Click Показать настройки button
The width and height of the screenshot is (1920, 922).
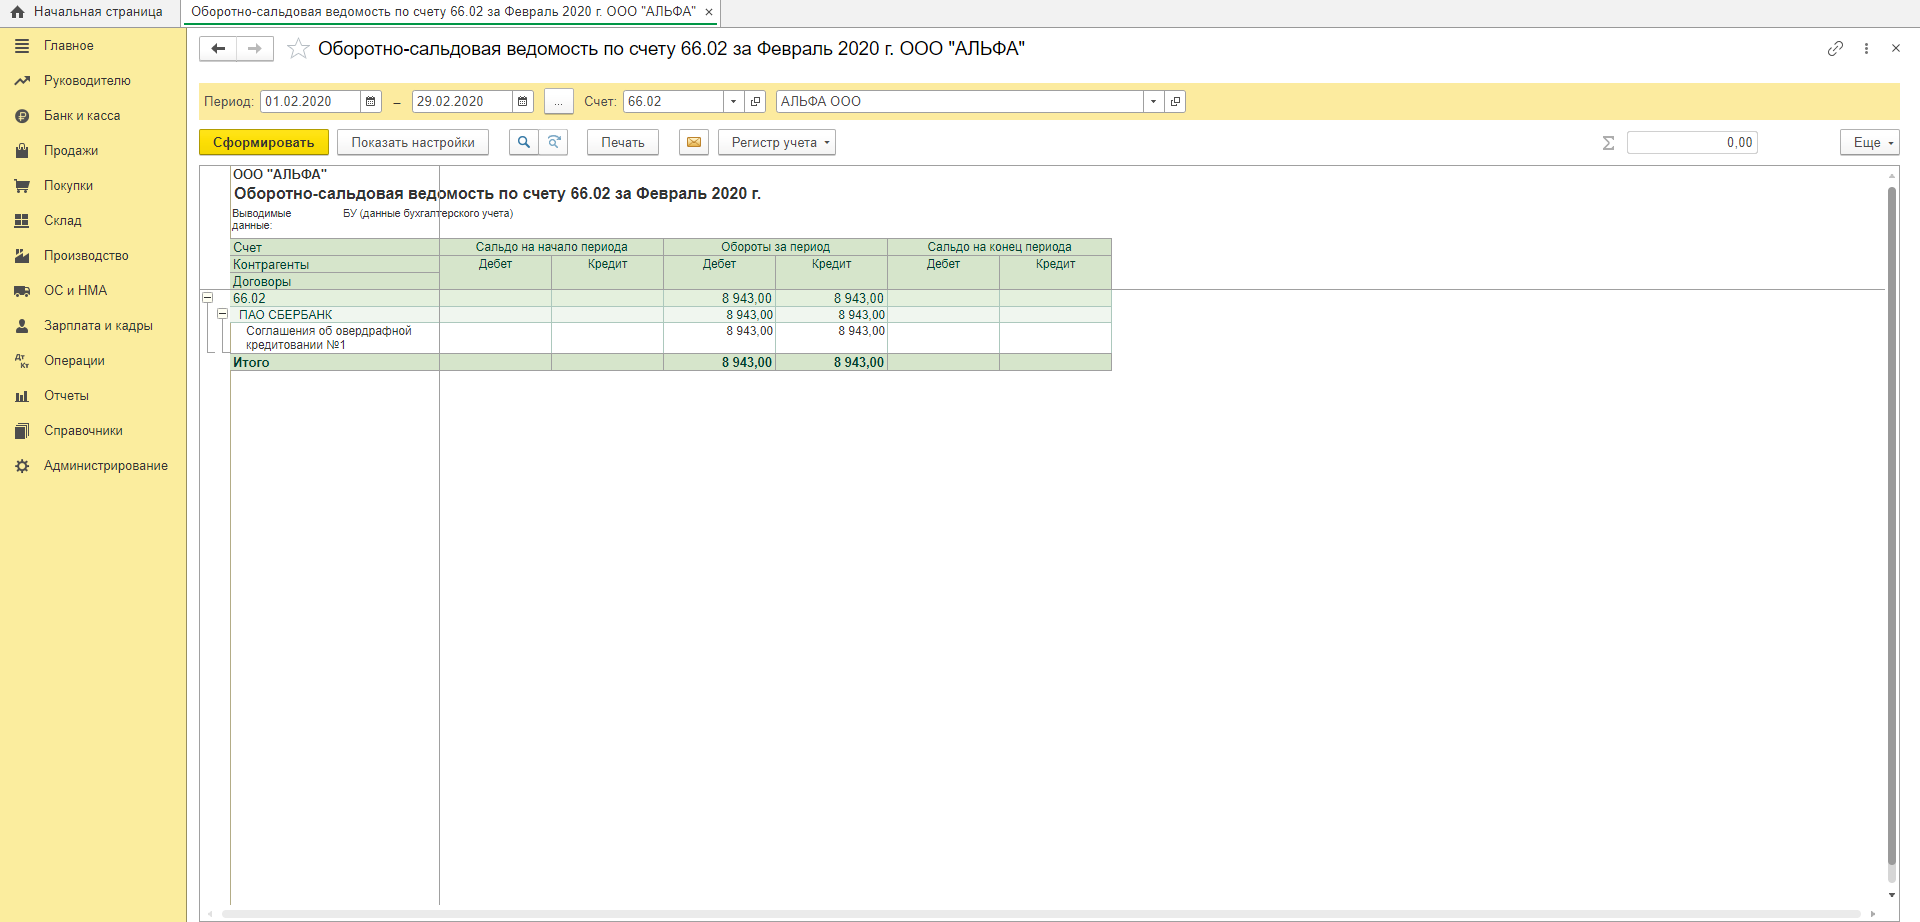click(413, 143)
